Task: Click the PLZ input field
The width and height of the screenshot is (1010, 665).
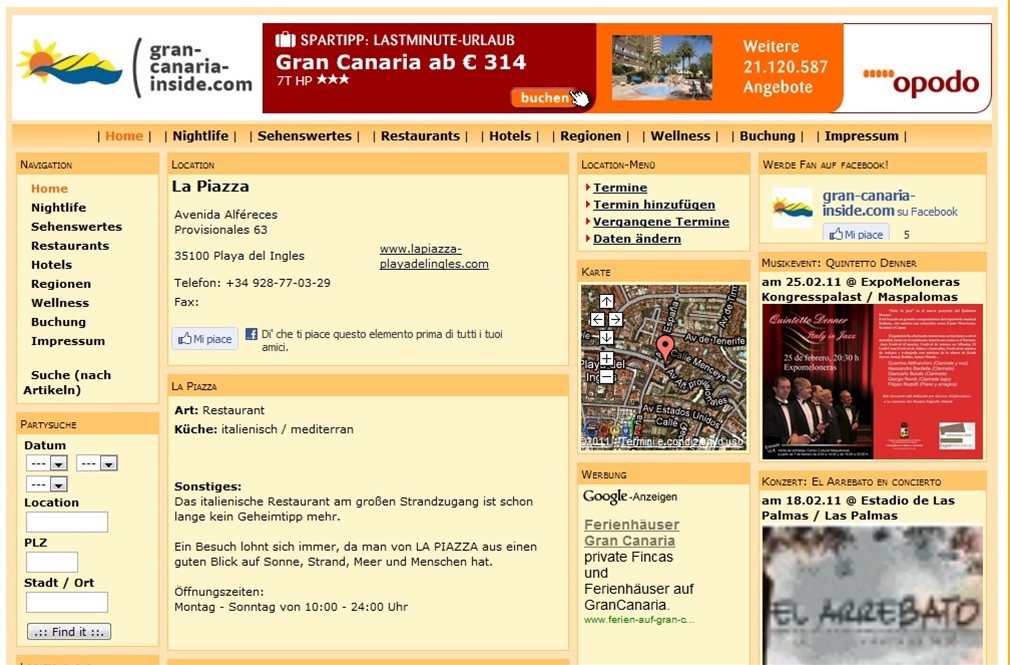Action: (x=52, y=562)
